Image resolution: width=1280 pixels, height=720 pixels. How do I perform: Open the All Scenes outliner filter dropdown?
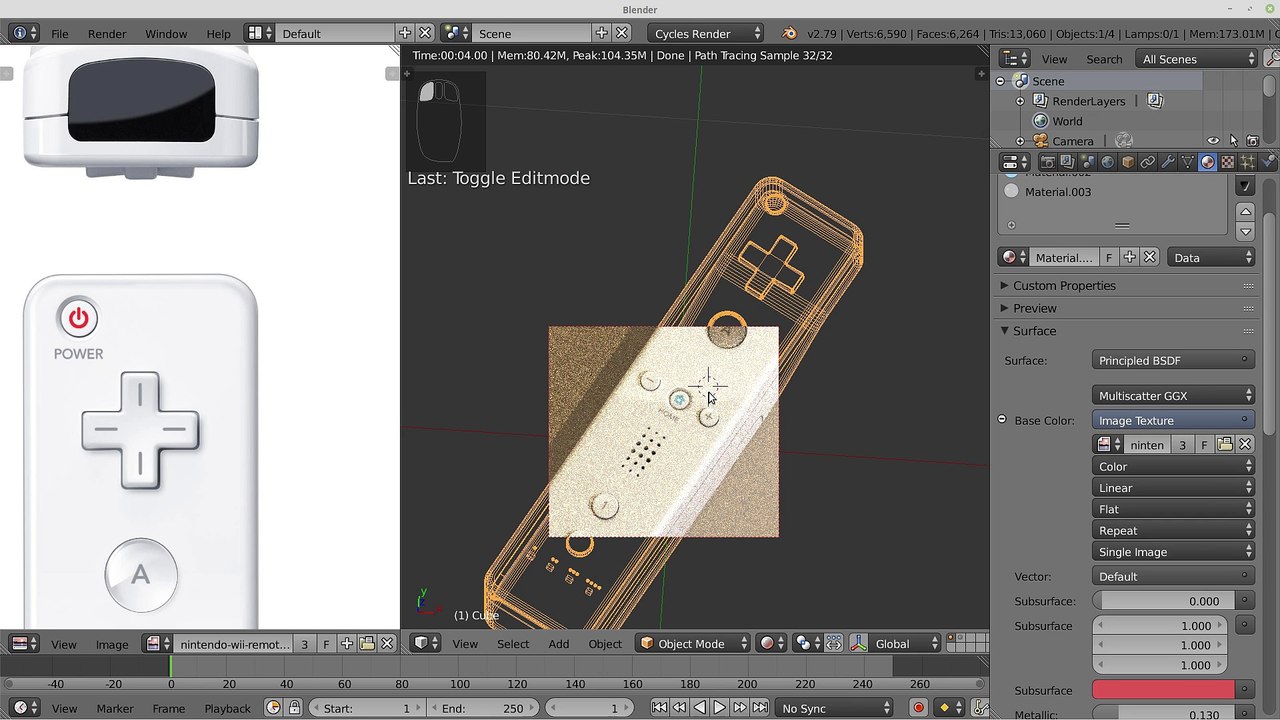click(x=1196, y=59)
